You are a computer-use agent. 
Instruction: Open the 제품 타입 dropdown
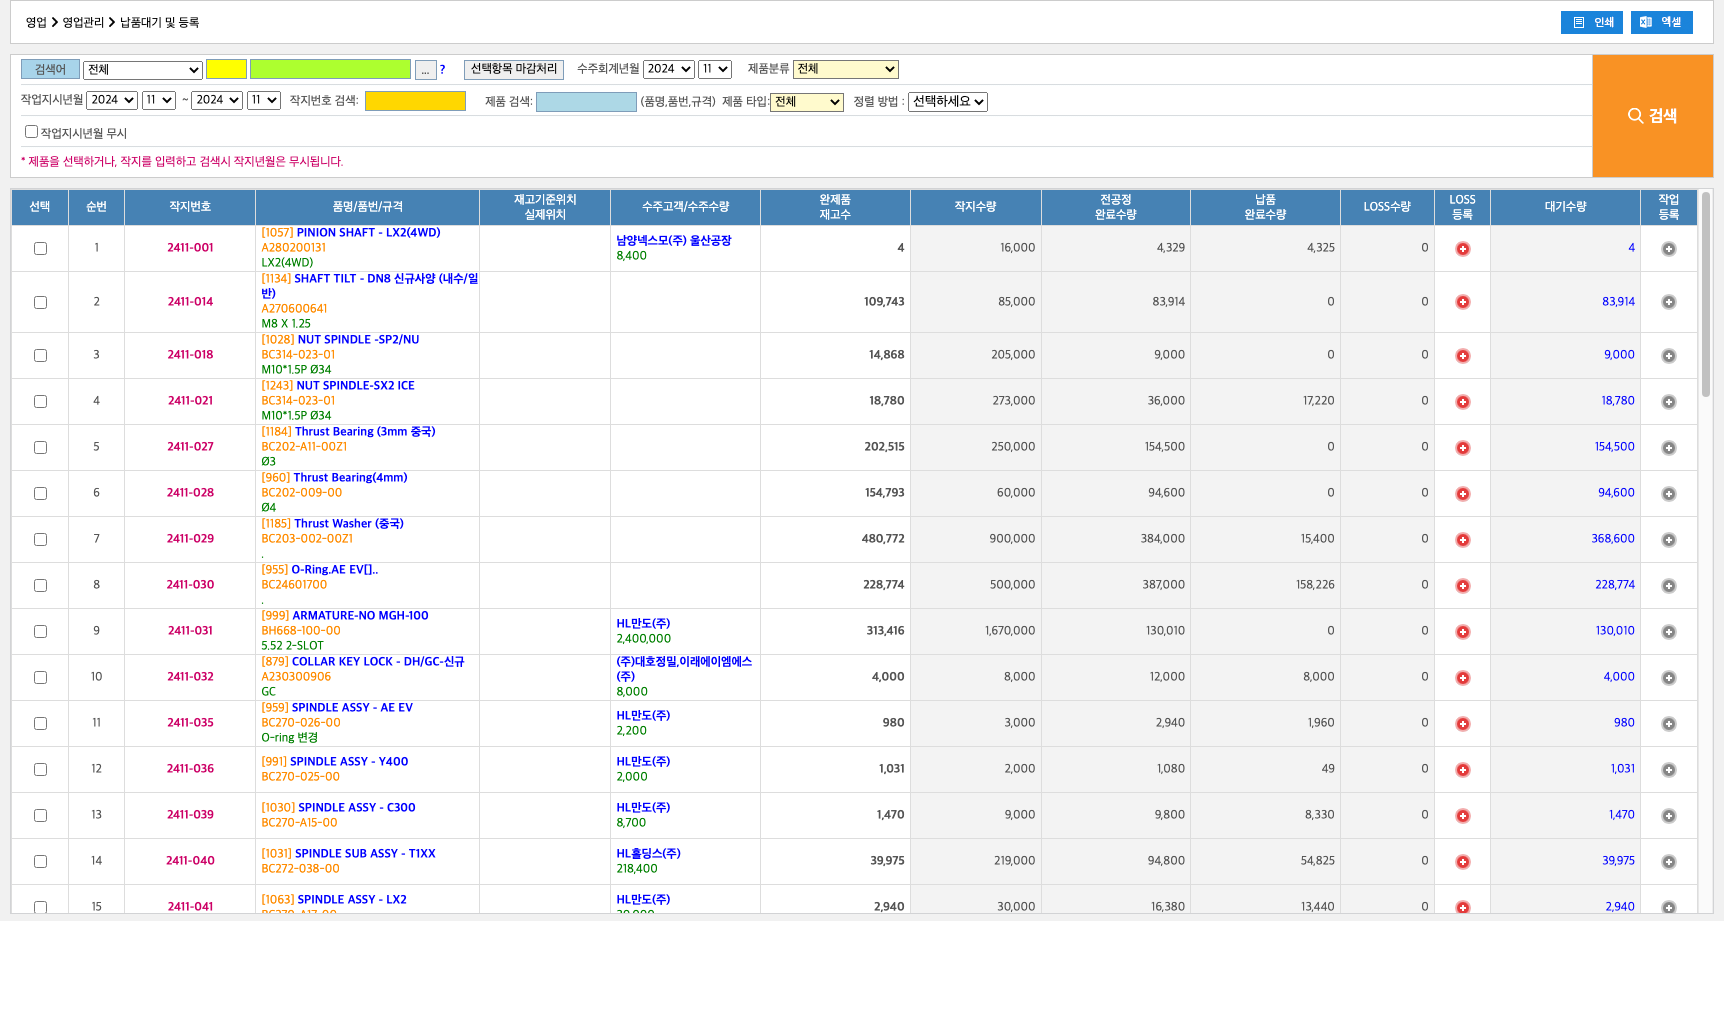(x=806, y=102)
